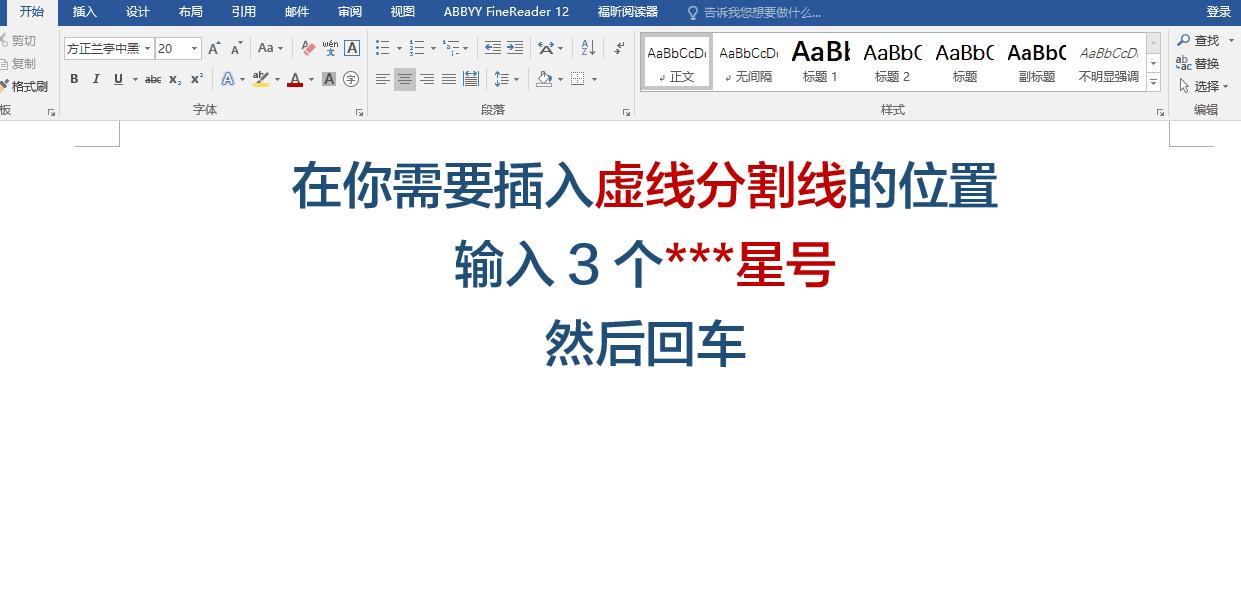Expand the line spacing options
Image resolution: width=1241 pixels, height=603 pixels.
click(516, 79)
